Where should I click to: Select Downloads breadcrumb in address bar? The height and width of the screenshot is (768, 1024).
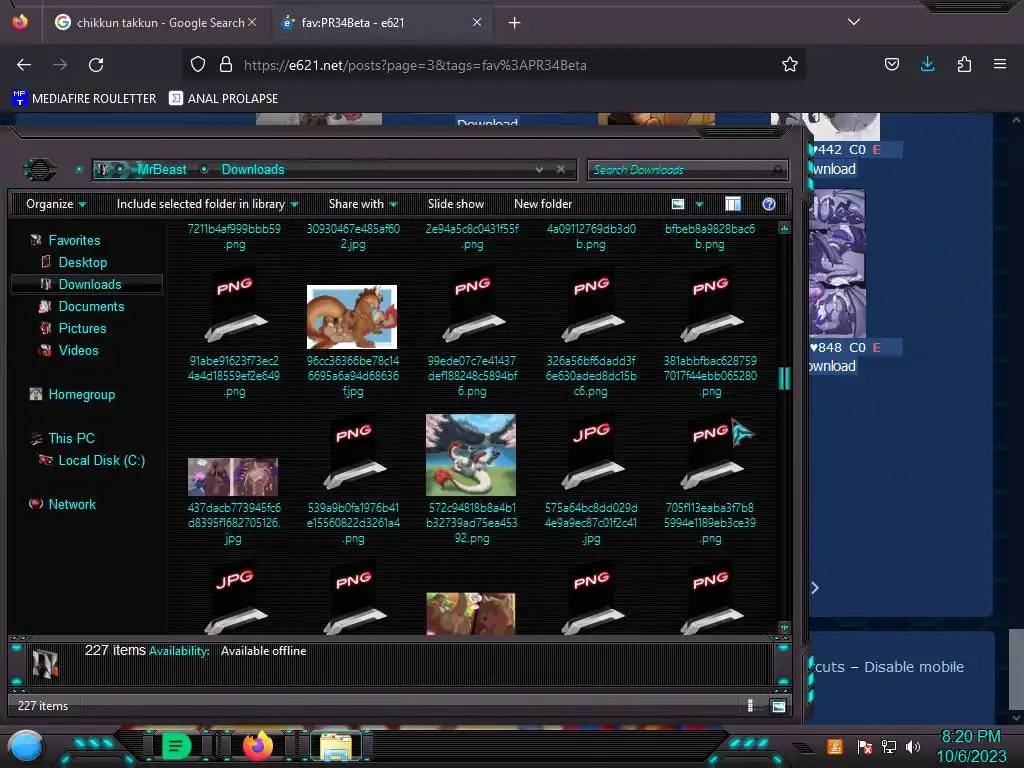(x=253, y=170)
